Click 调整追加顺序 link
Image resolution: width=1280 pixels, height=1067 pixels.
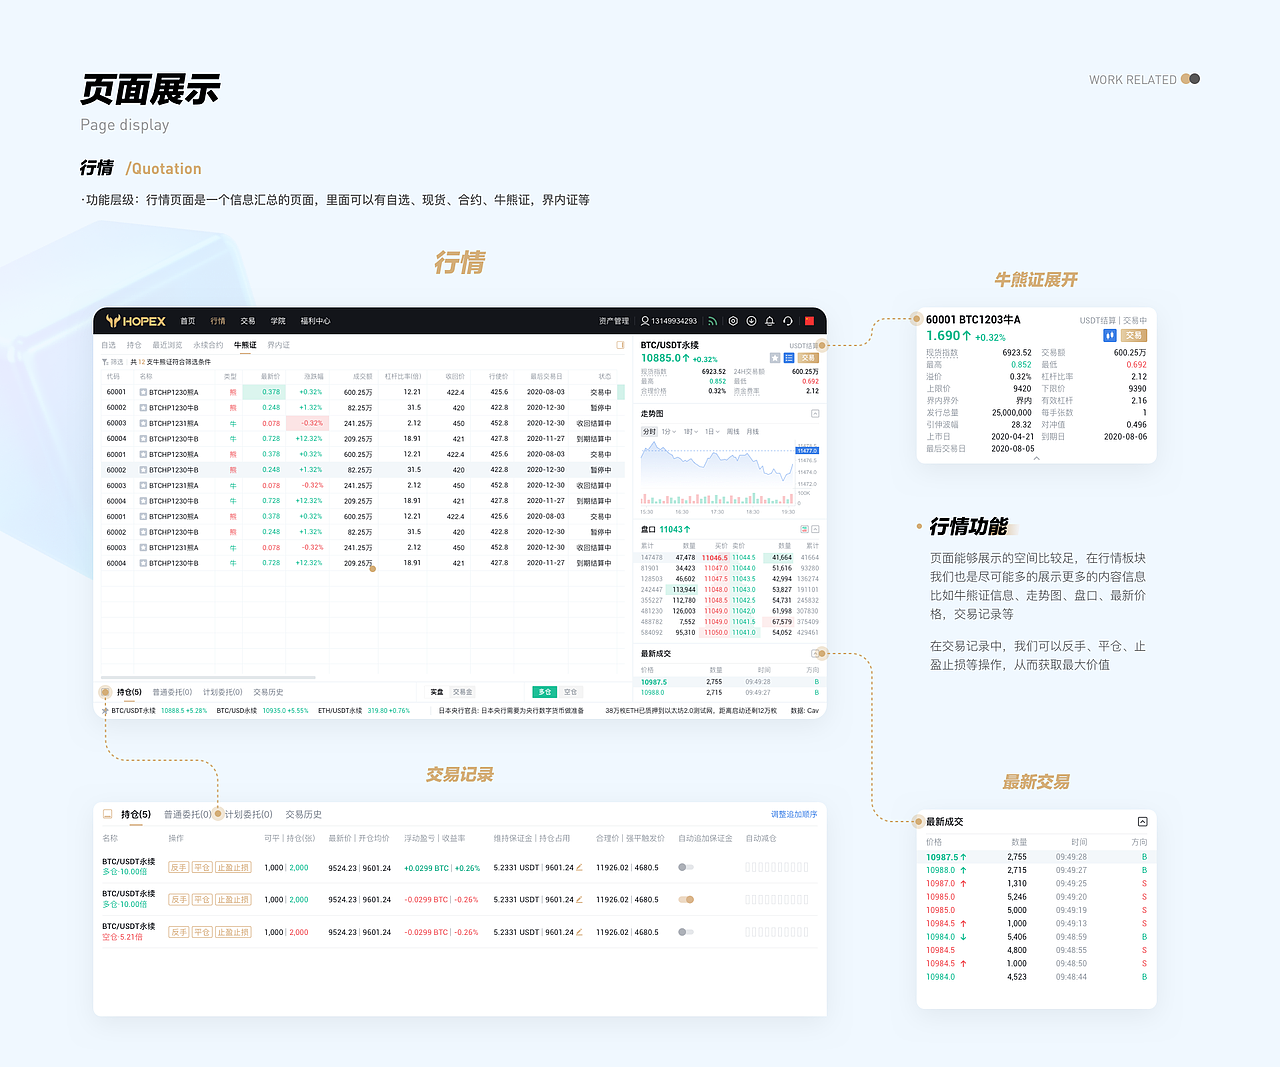(794, 815)
